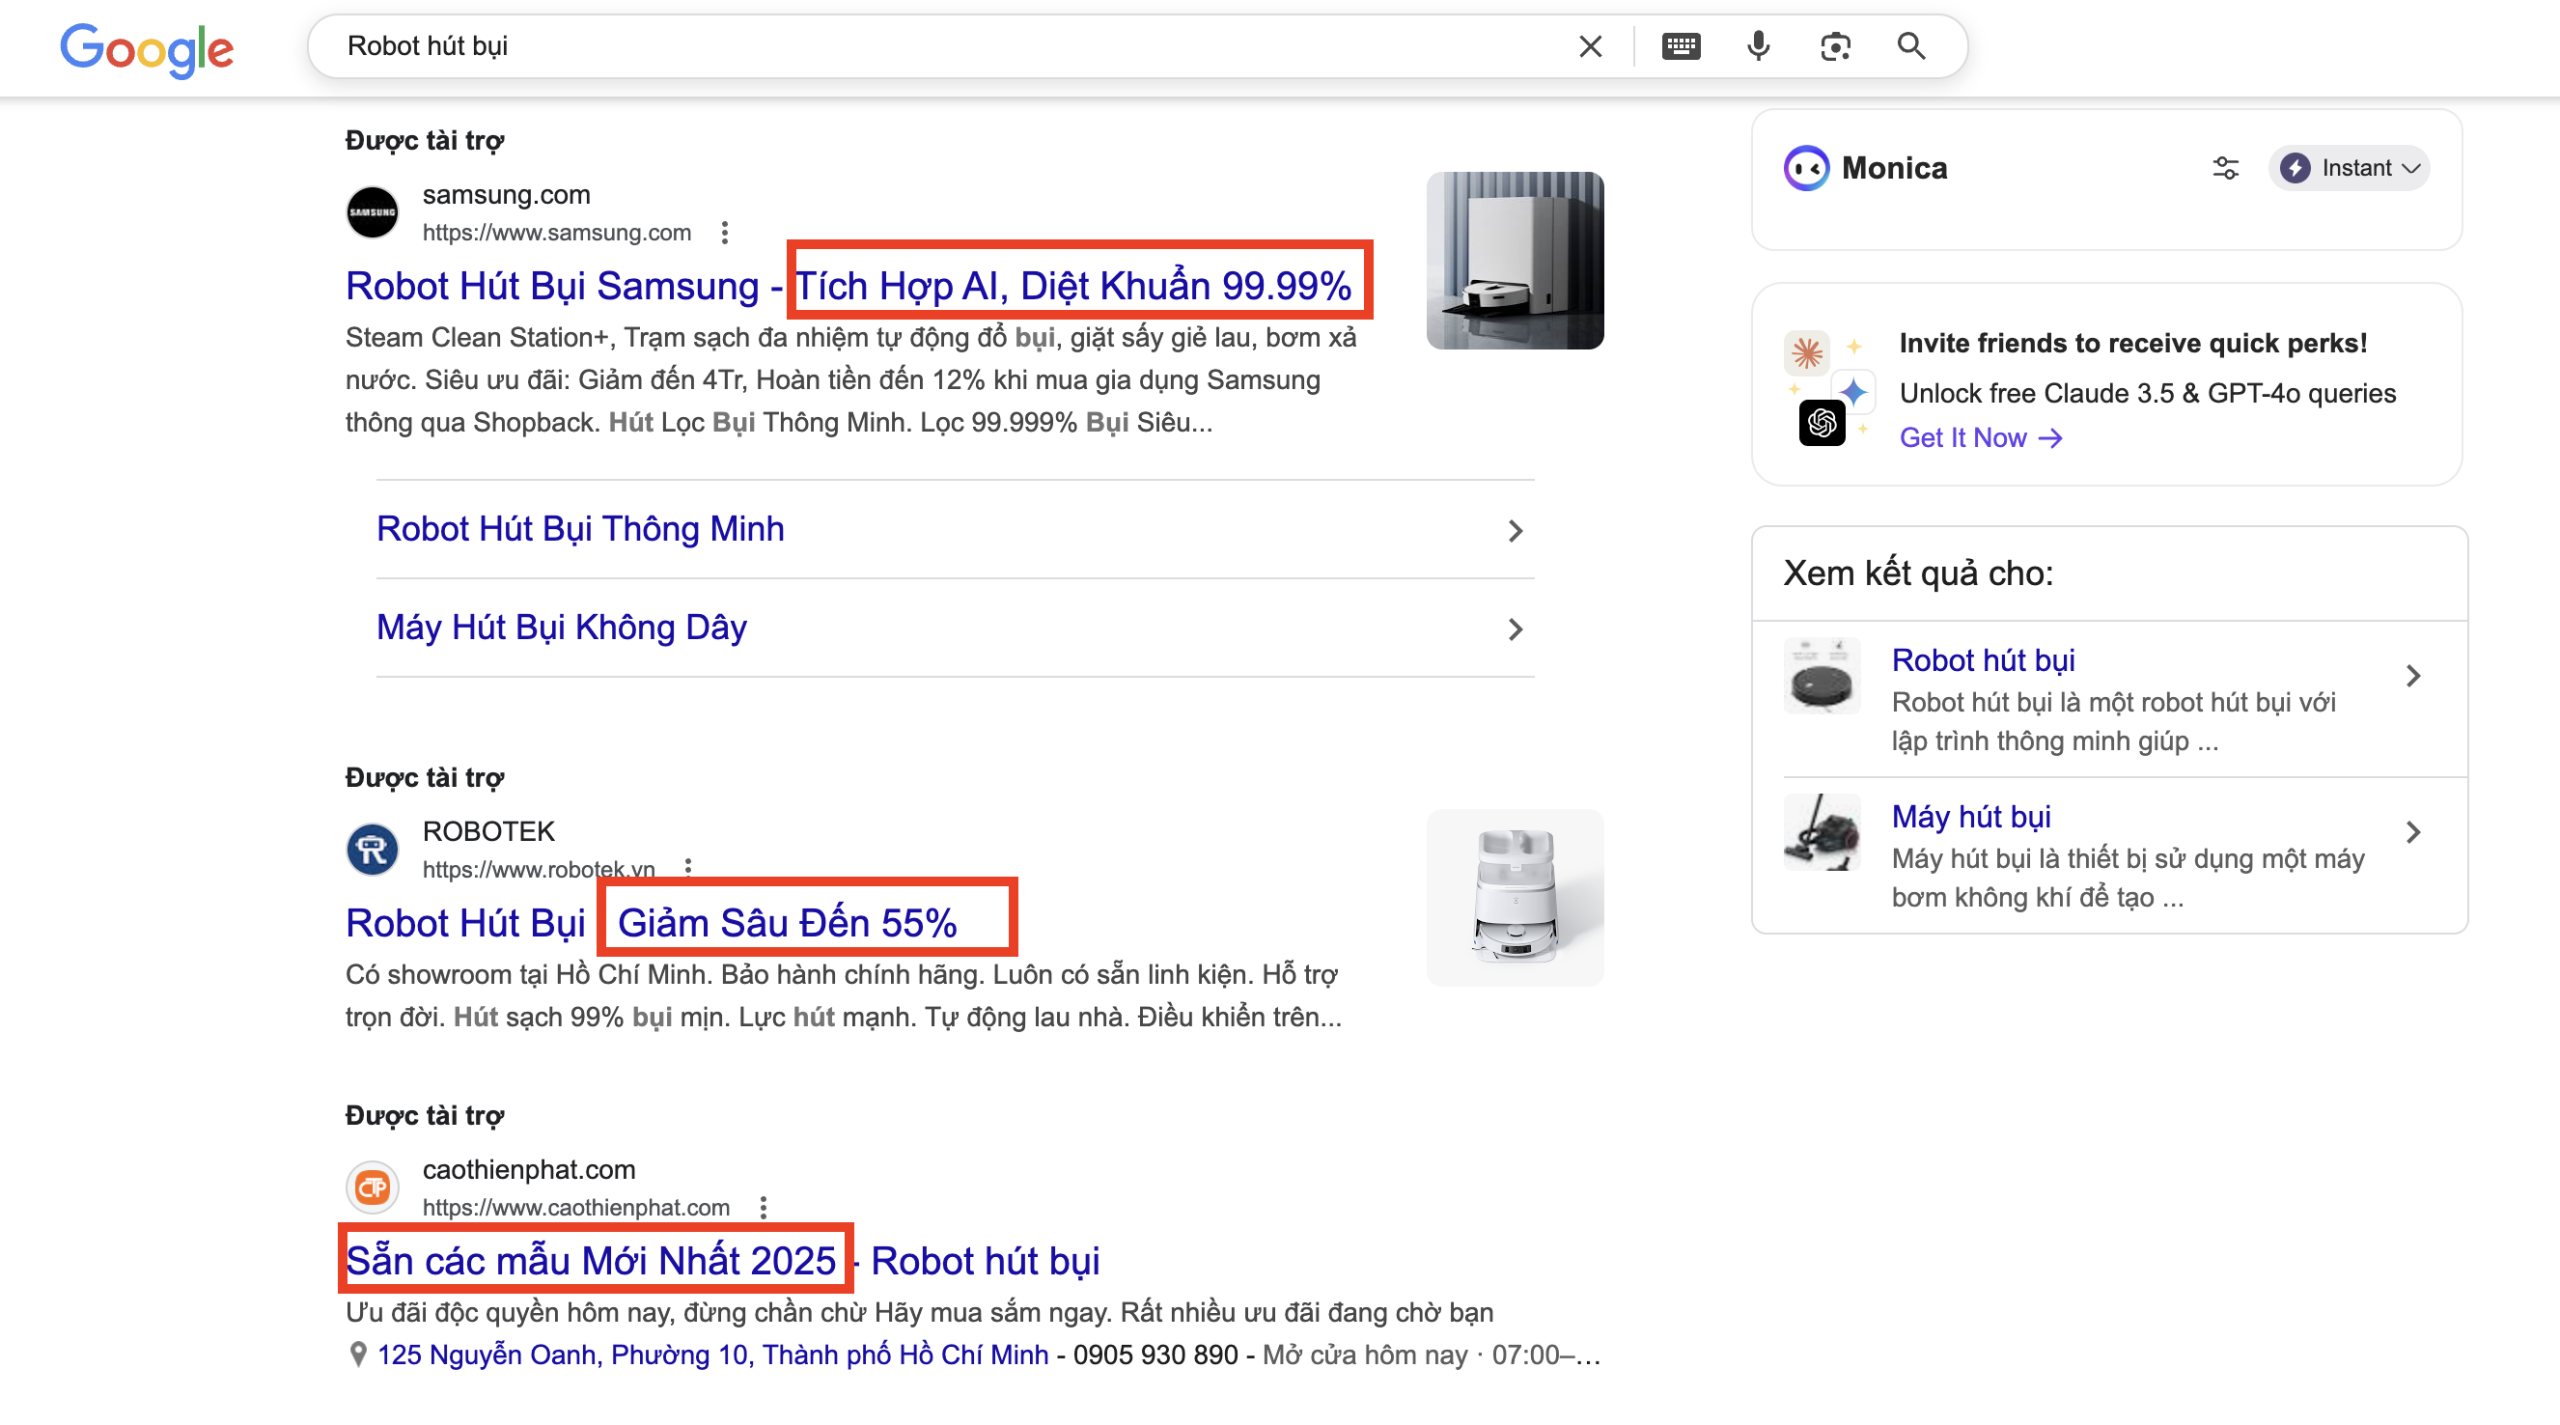Click the ROBOTEK vacuum dock thumbnail image

(1515, 898)
